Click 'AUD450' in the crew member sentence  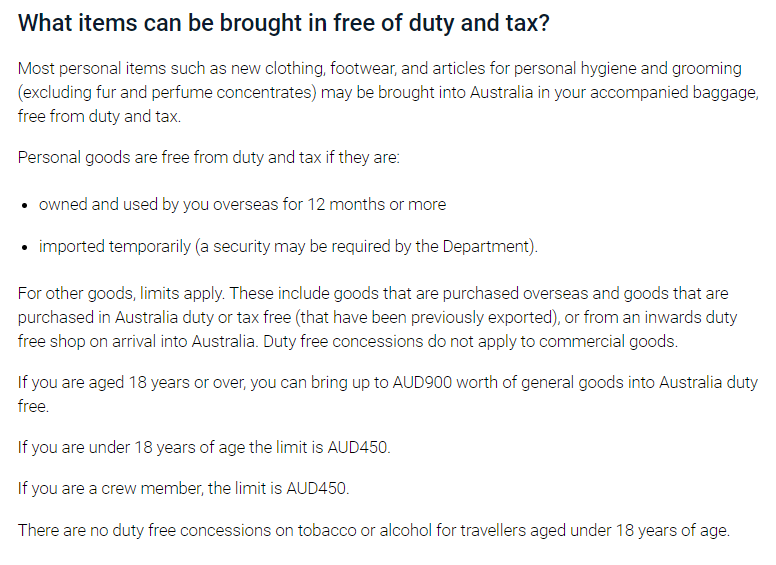[317, 488]
